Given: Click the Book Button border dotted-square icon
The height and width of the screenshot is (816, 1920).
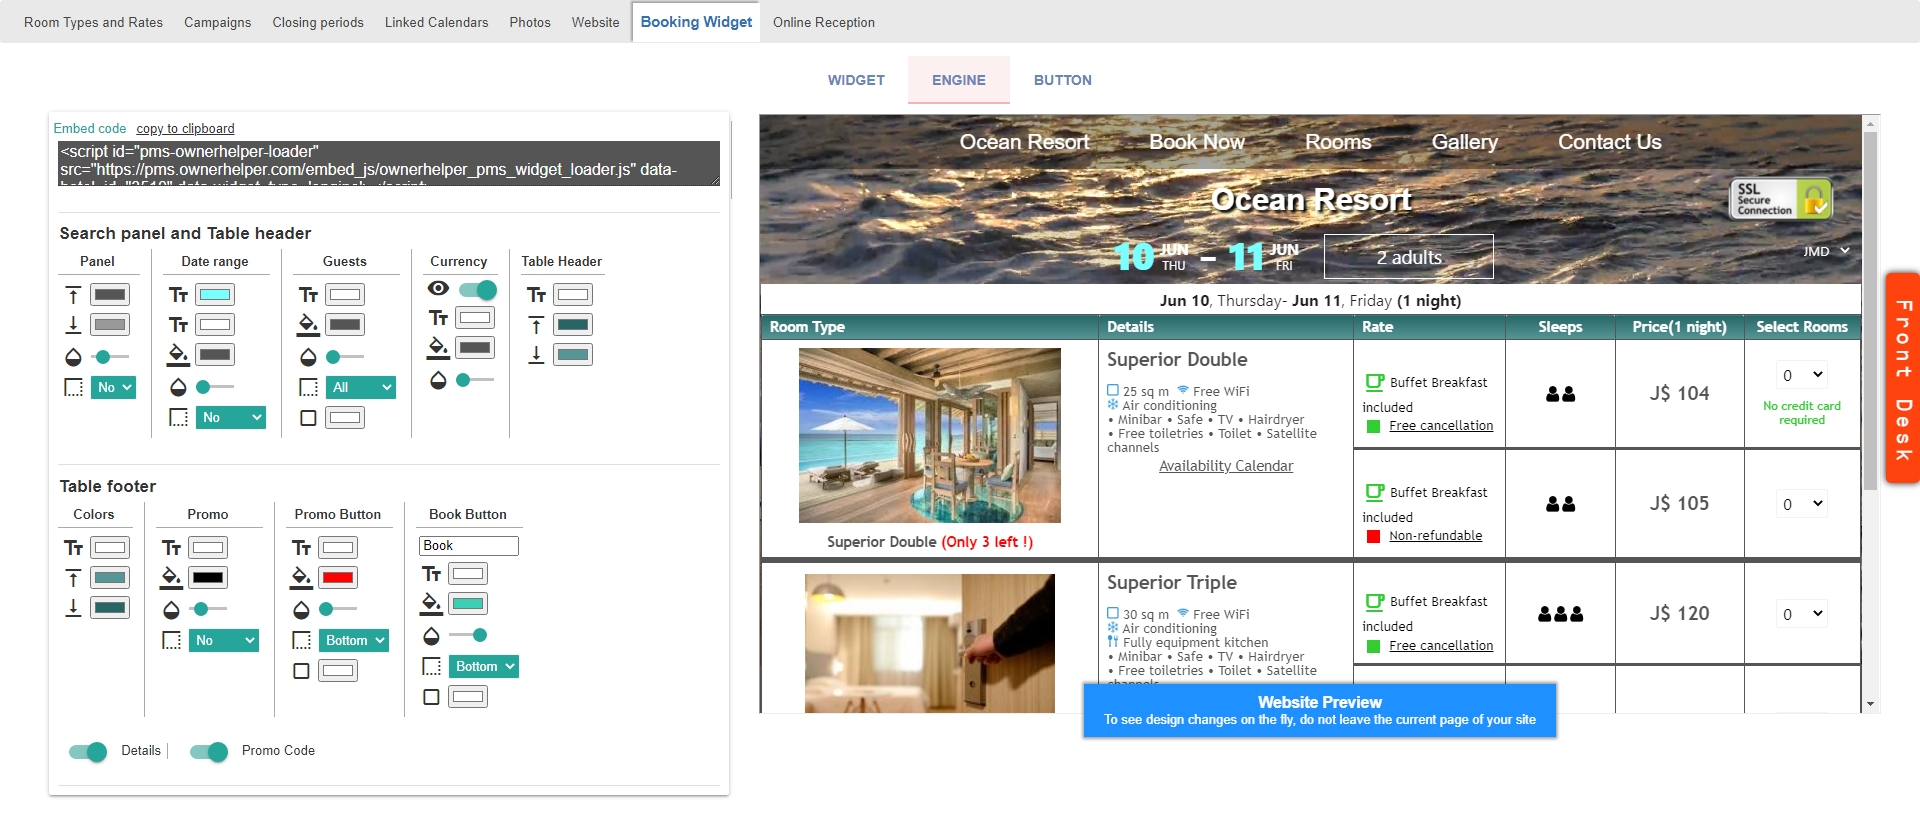Looking at the screenshot, I should [x=431, y=666].
